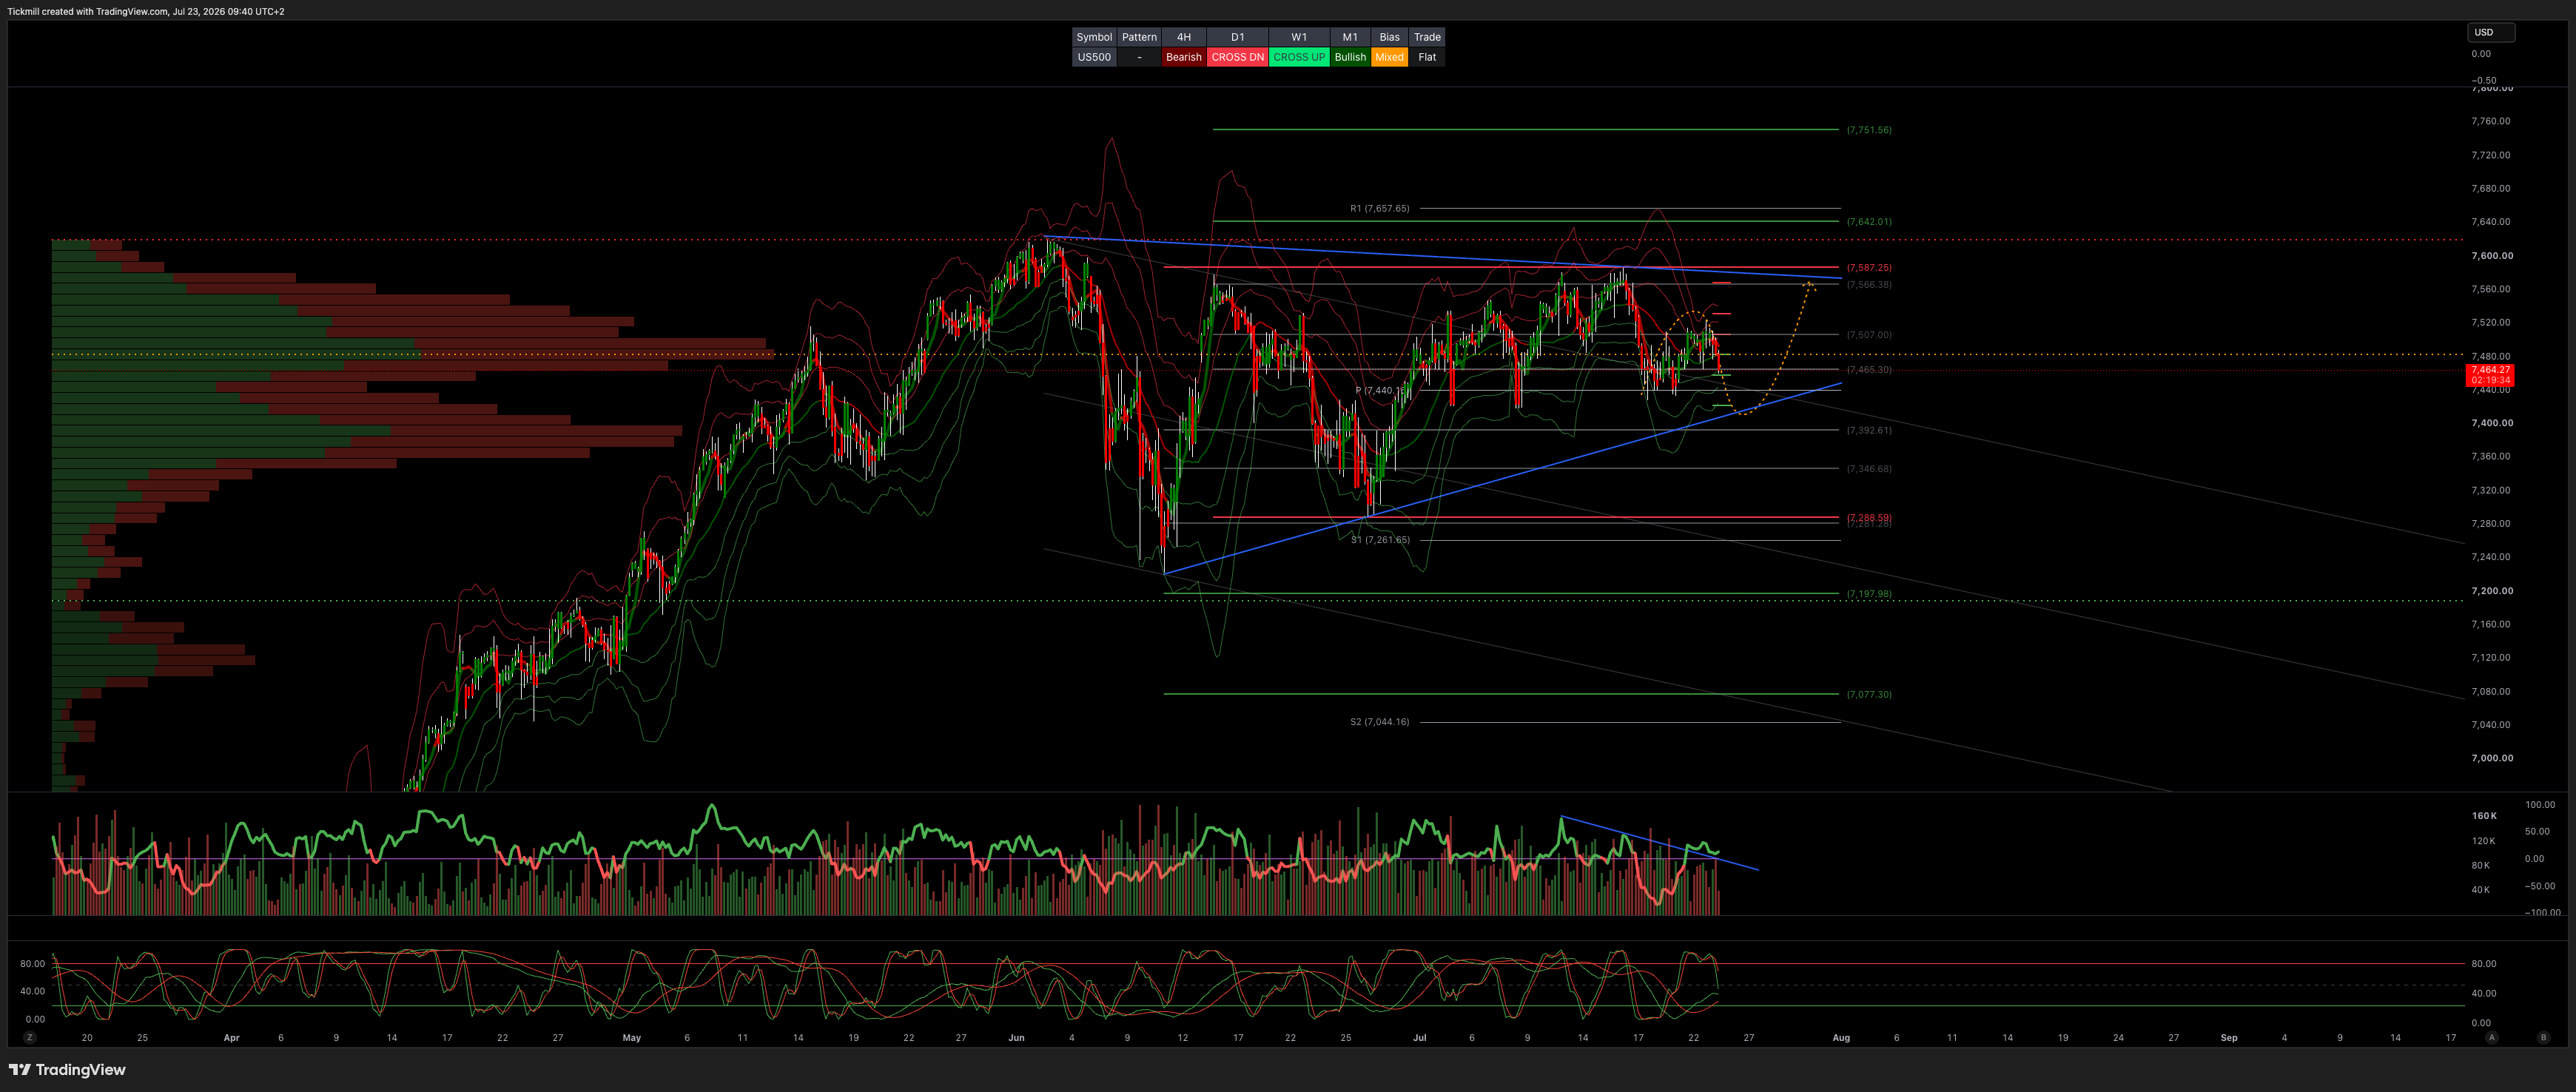Toggle the B scale button icon
The height and width of the screenshot is (1092, 2576).
click(x=2543, y=1038)
